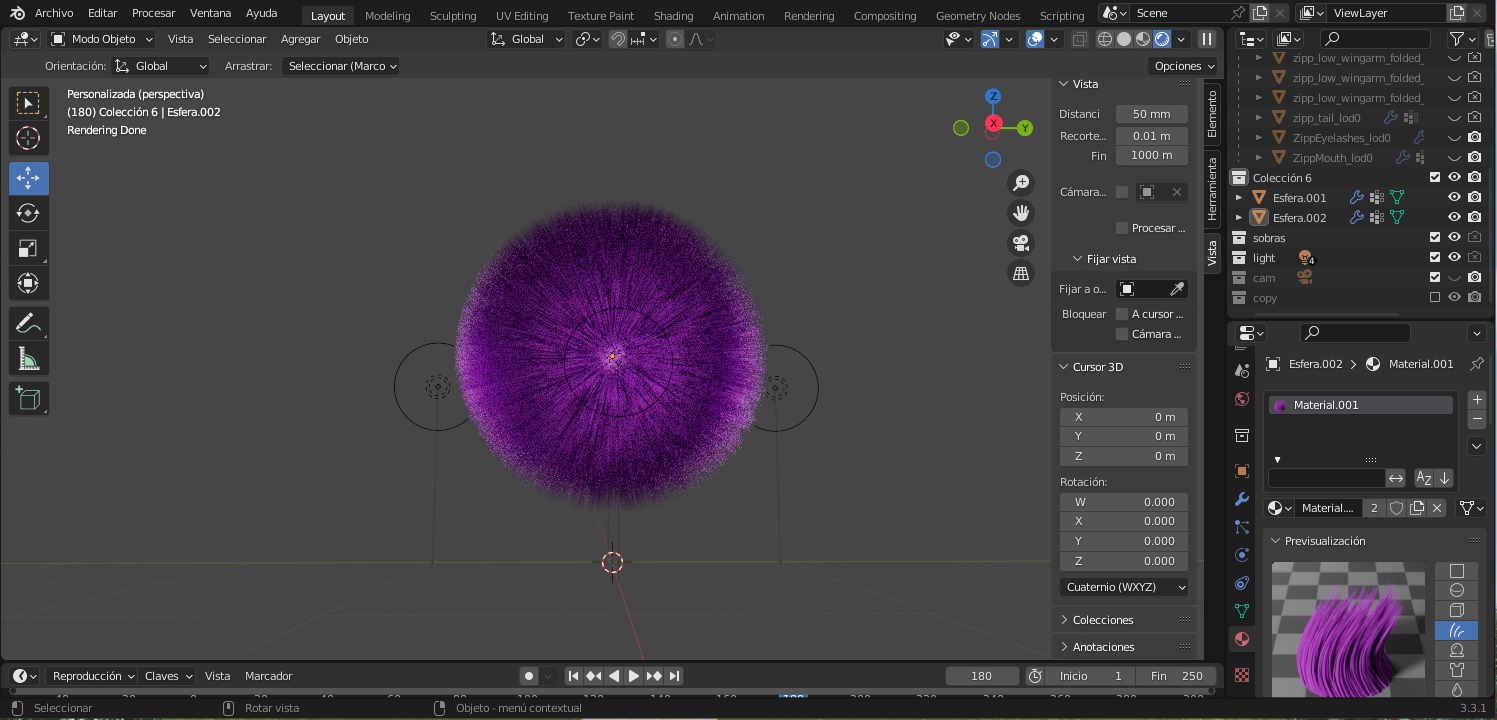
Task: Switch to the Shading workspace tab
Action: (x=673, y=16)
